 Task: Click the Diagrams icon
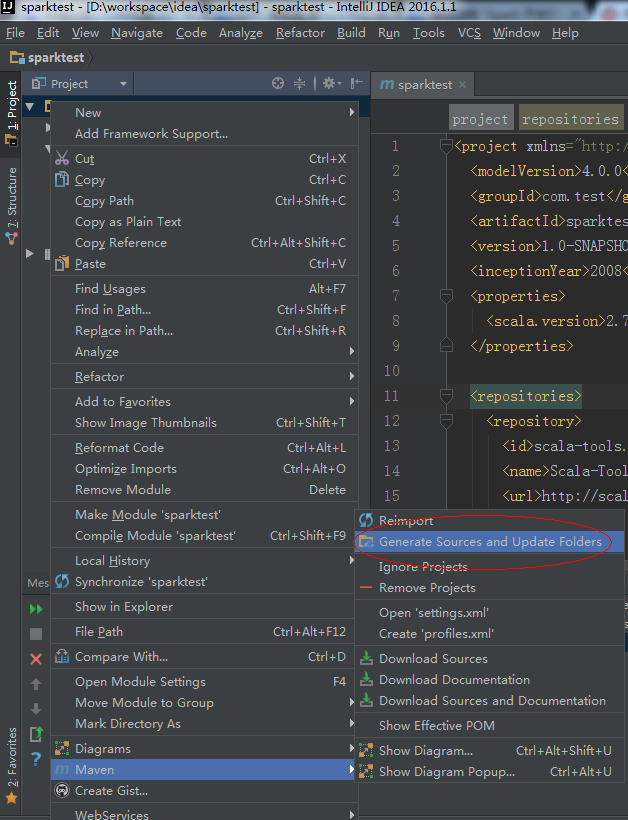click(x=62, y=748)
